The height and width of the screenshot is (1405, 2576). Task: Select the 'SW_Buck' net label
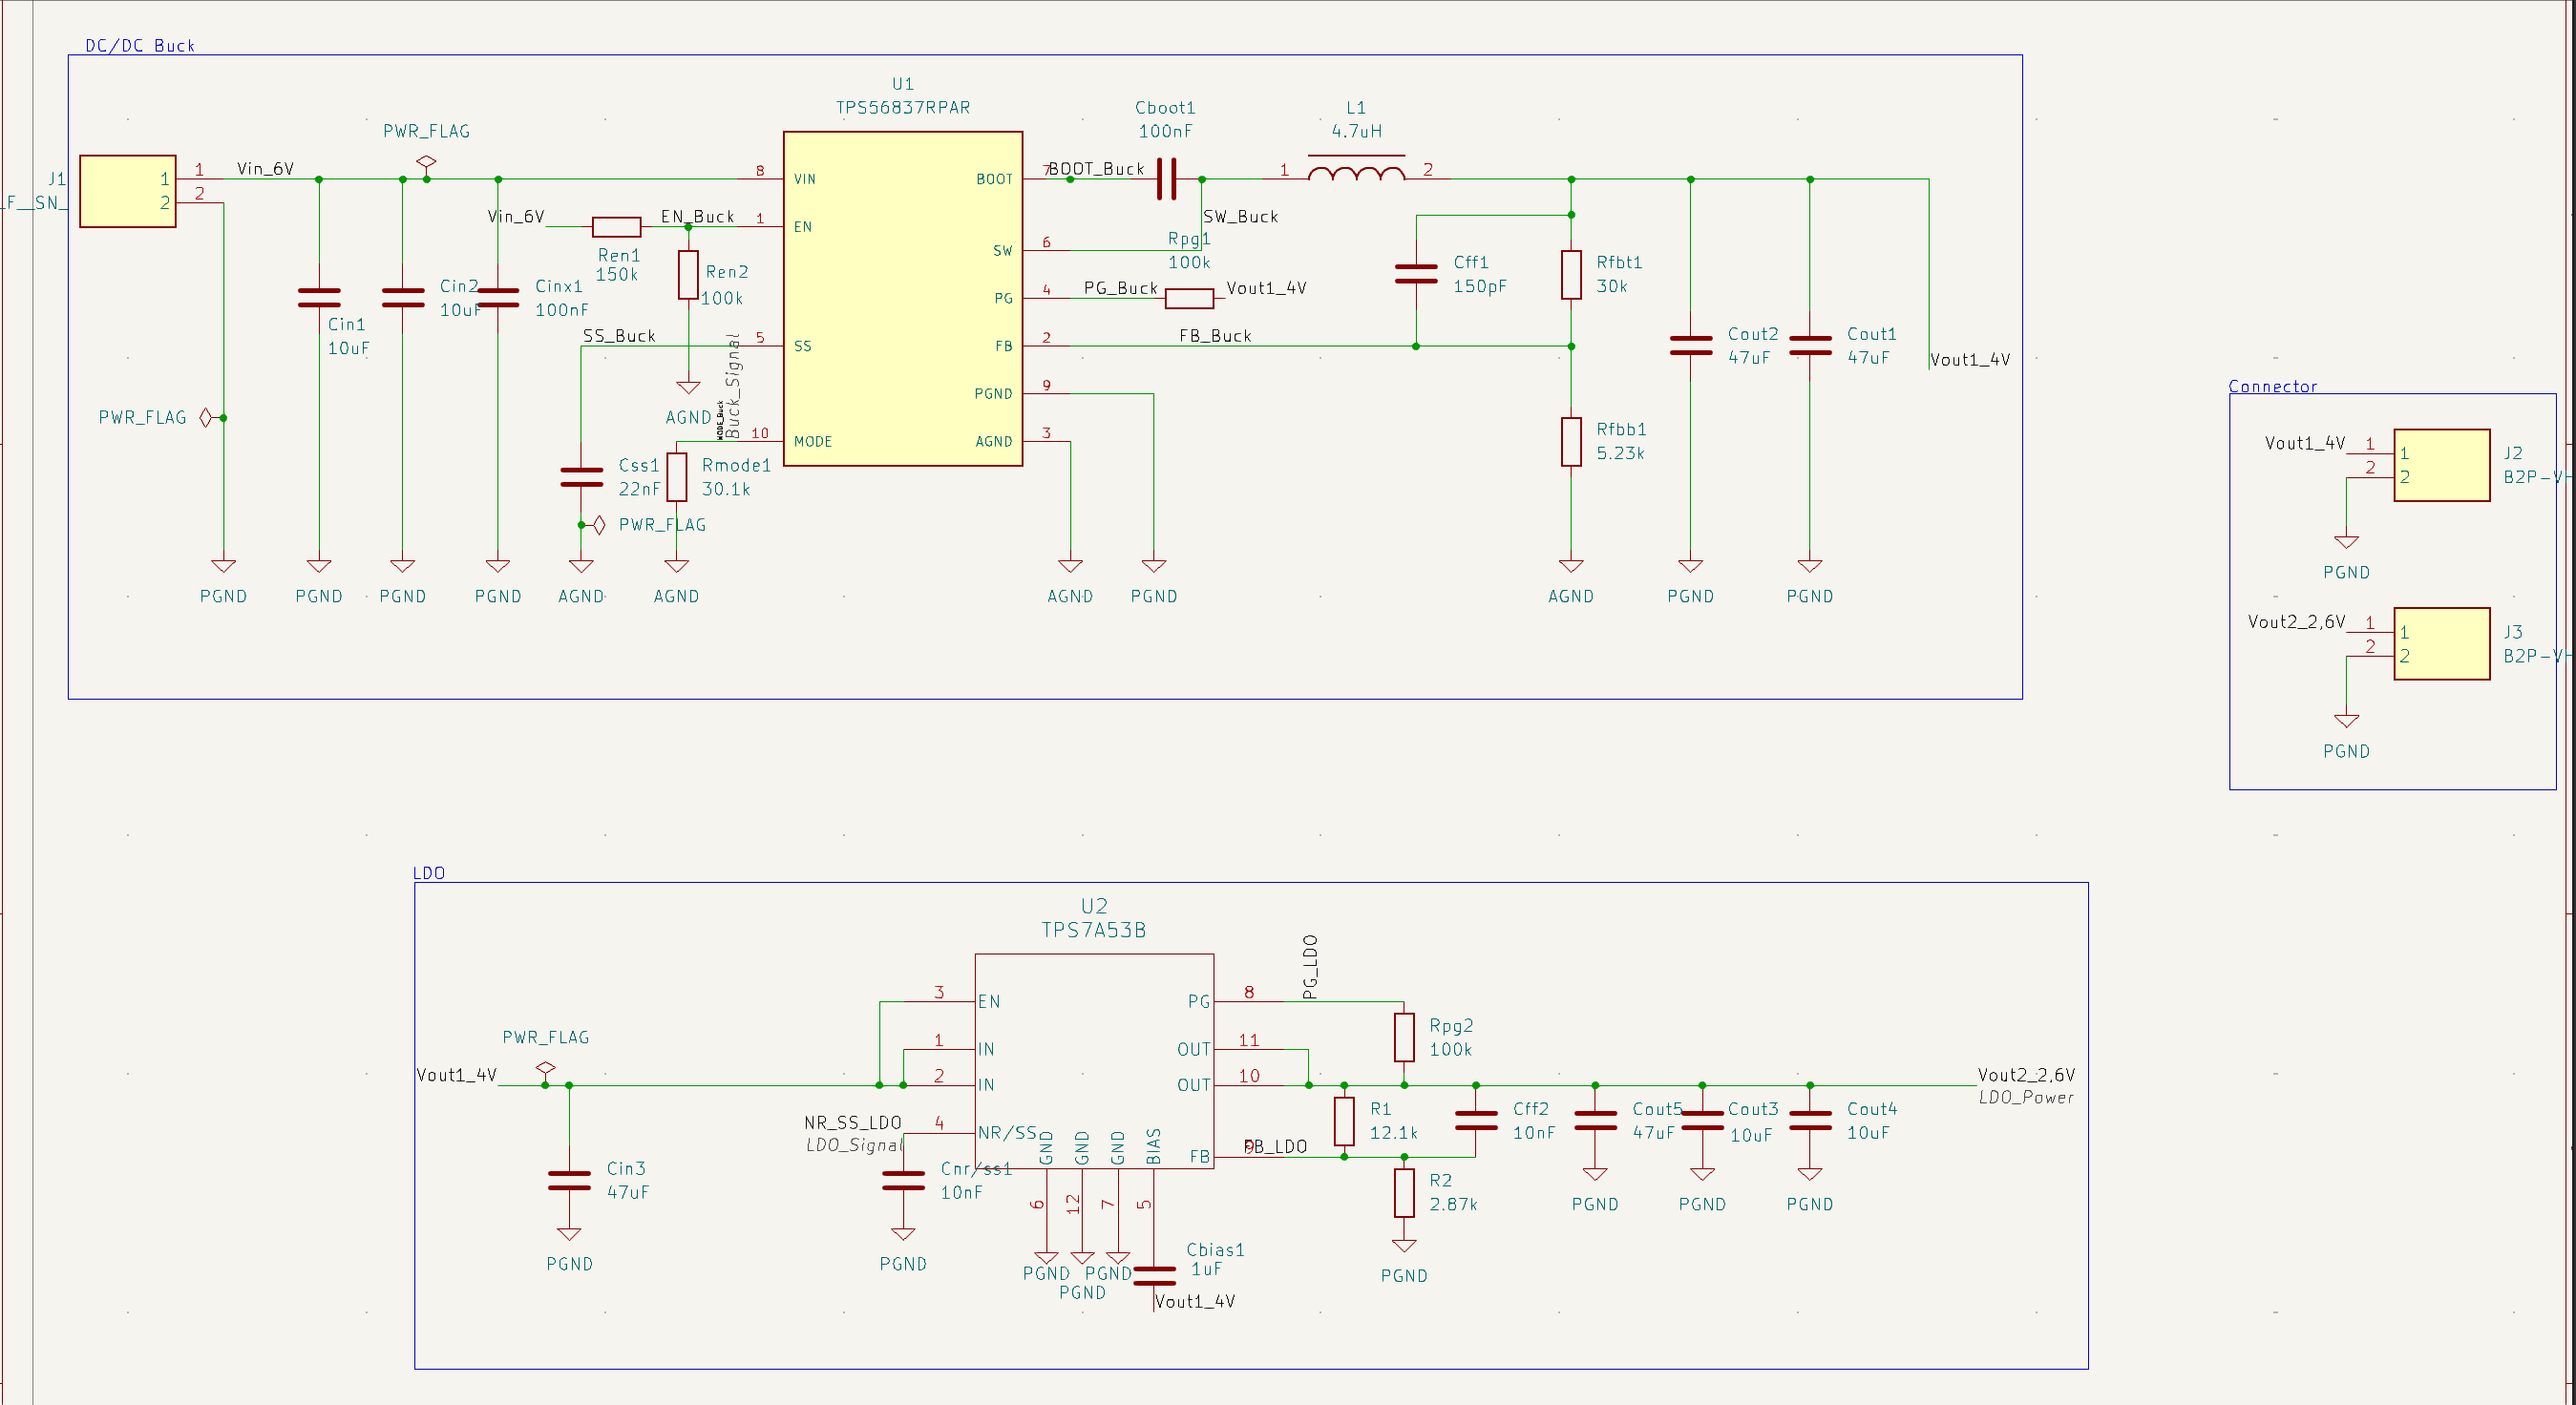click(1240, 217)
